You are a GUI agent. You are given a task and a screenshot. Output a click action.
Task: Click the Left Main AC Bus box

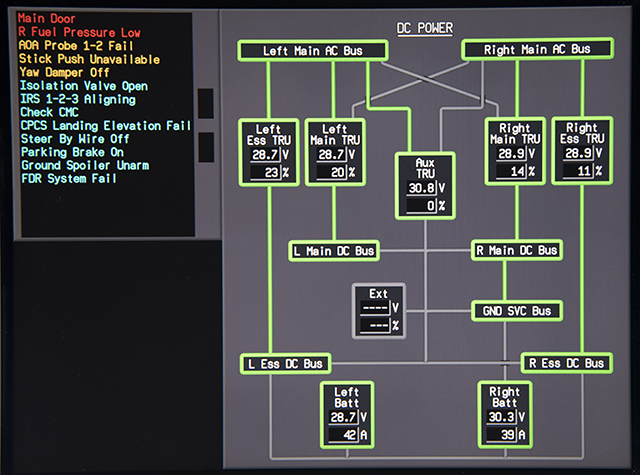313,51
